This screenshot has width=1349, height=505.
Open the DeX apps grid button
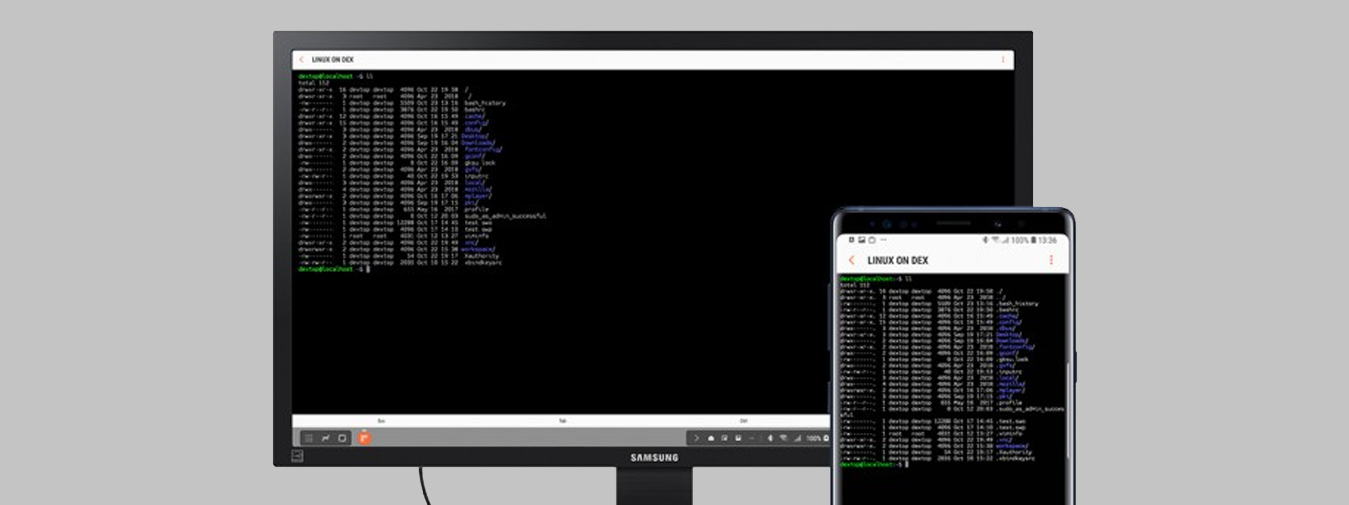[x=309, y=438]
